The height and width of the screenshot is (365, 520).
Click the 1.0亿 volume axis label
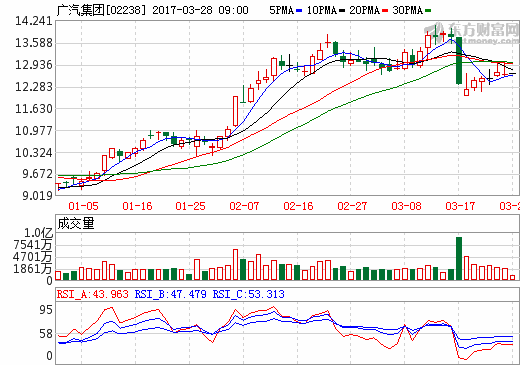pyautogui.click(x=39, y=233)
